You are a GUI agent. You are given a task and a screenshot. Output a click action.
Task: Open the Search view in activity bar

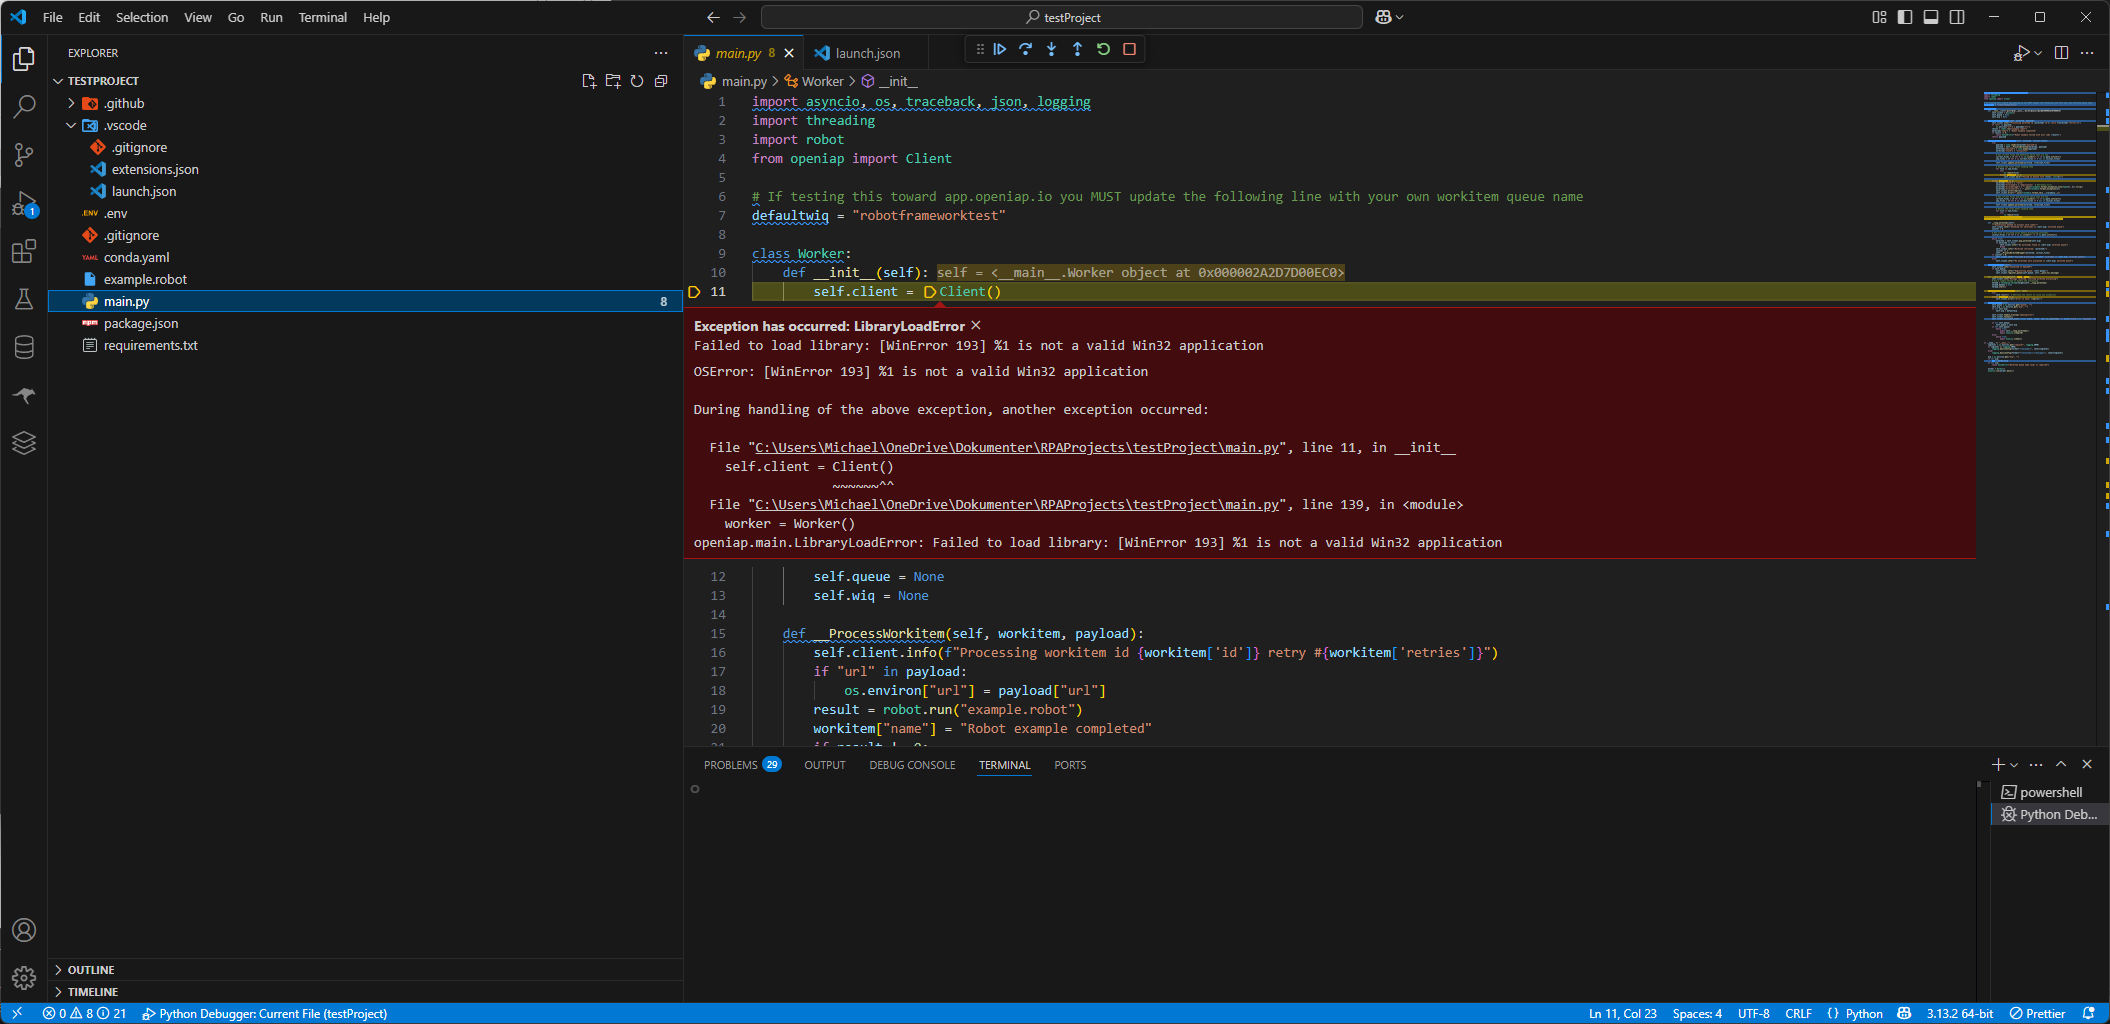(x=24, y=106)
